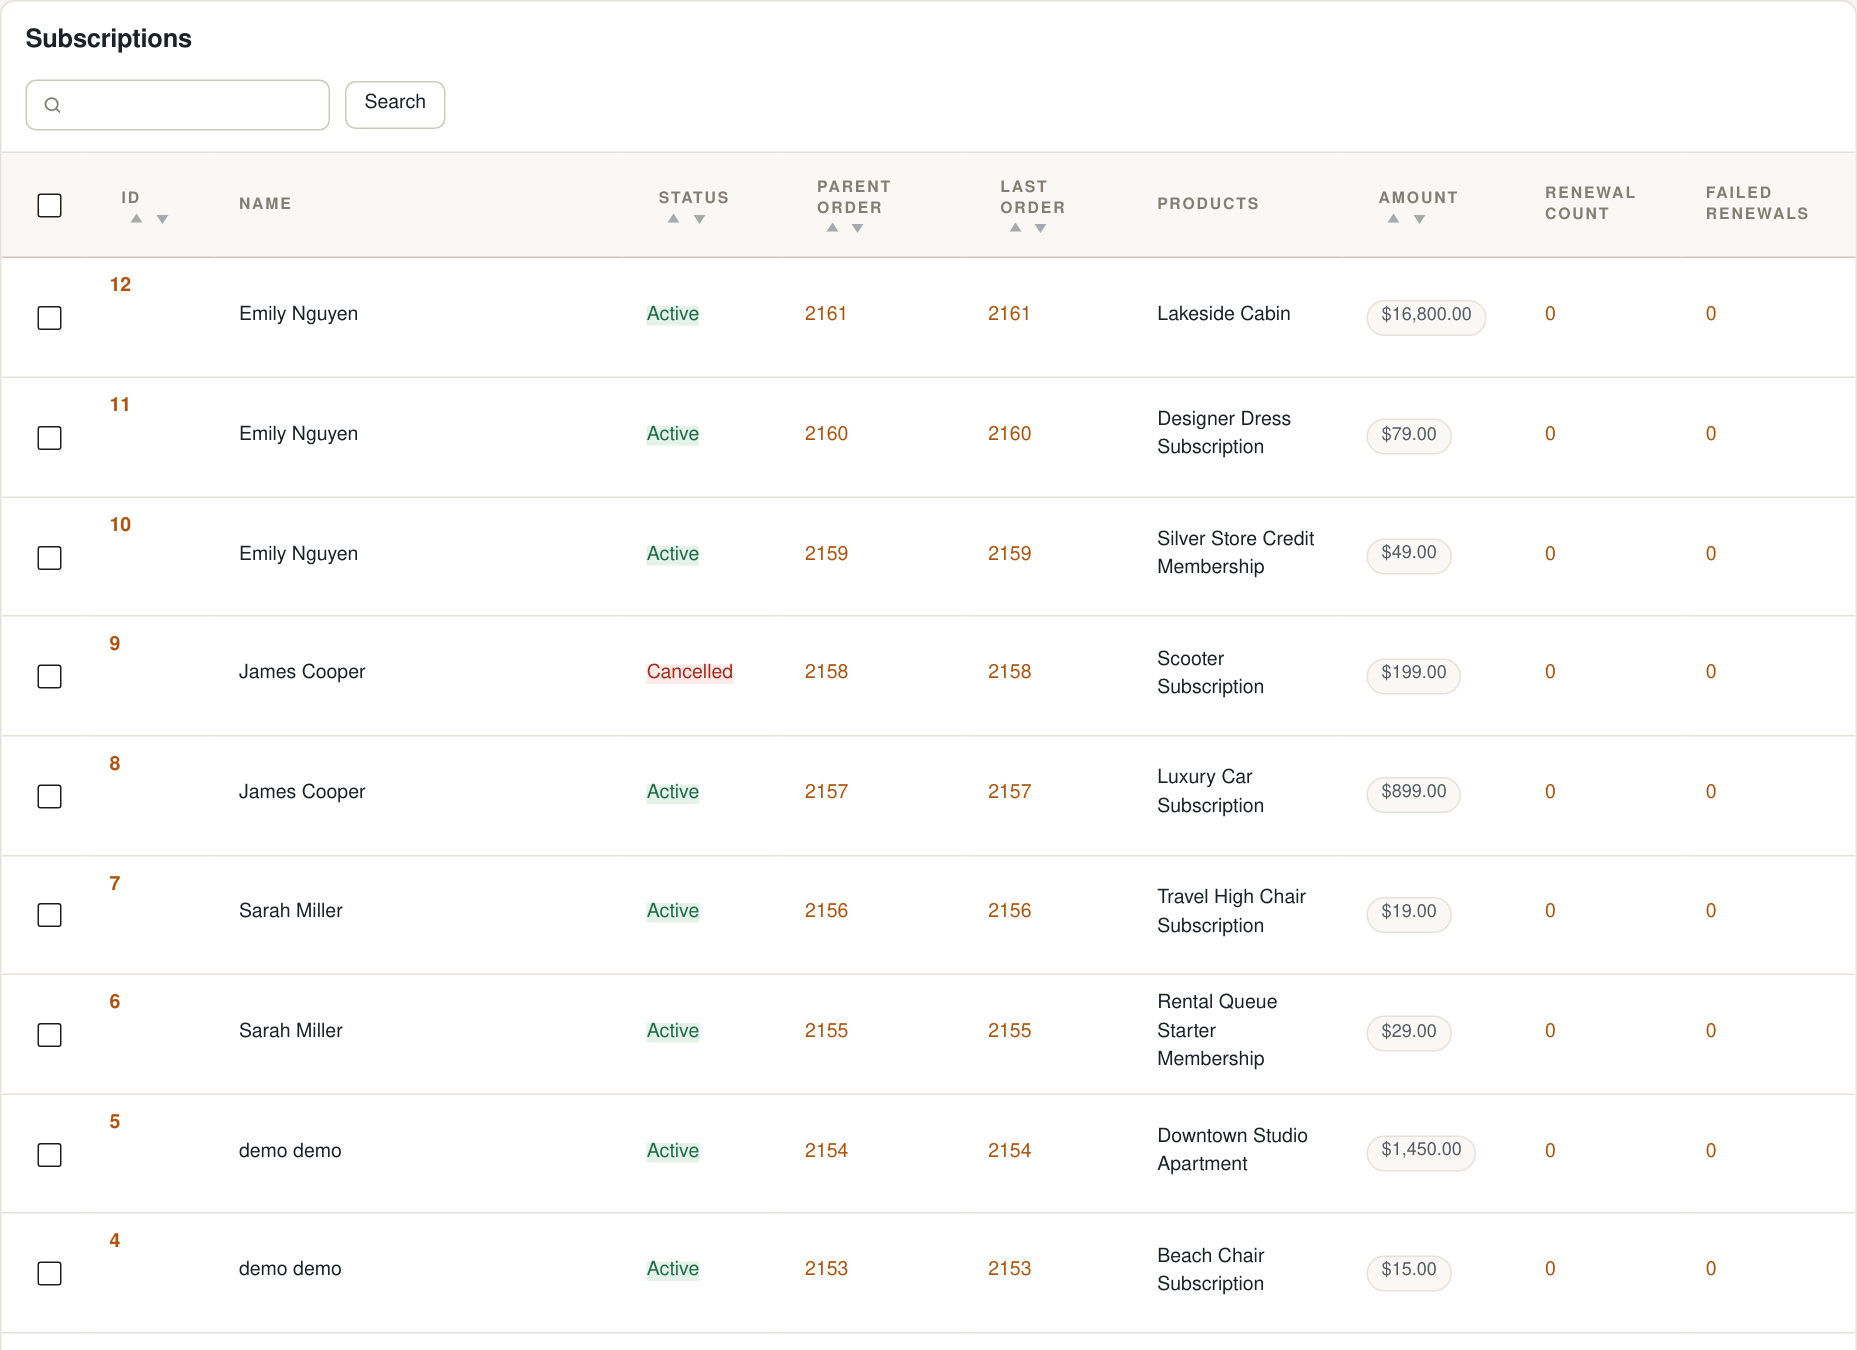Mark the checkbox for subscription 5

click(x=49, y=1155)
